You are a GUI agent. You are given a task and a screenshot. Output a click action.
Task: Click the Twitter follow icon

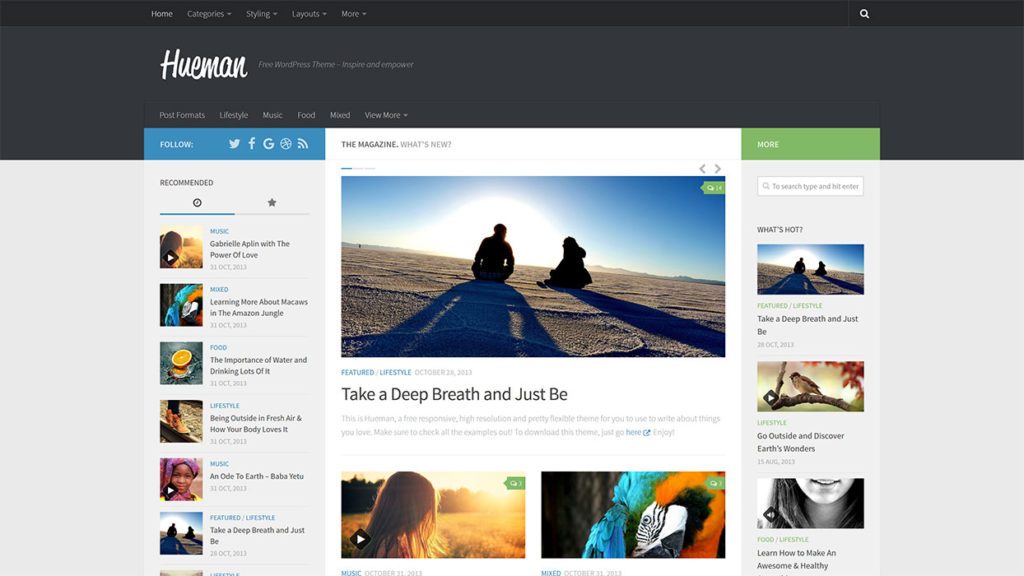coord(234,144)
